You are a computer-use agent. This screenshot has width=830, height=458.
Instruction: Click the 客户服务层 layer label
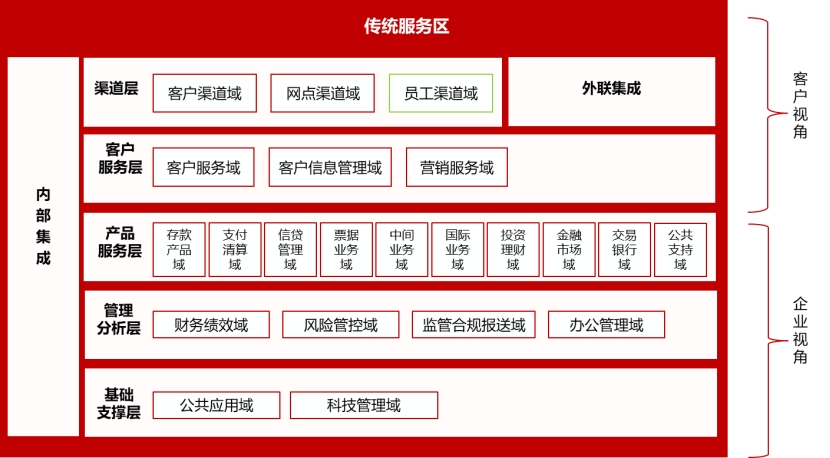click(x=120, y=158)
